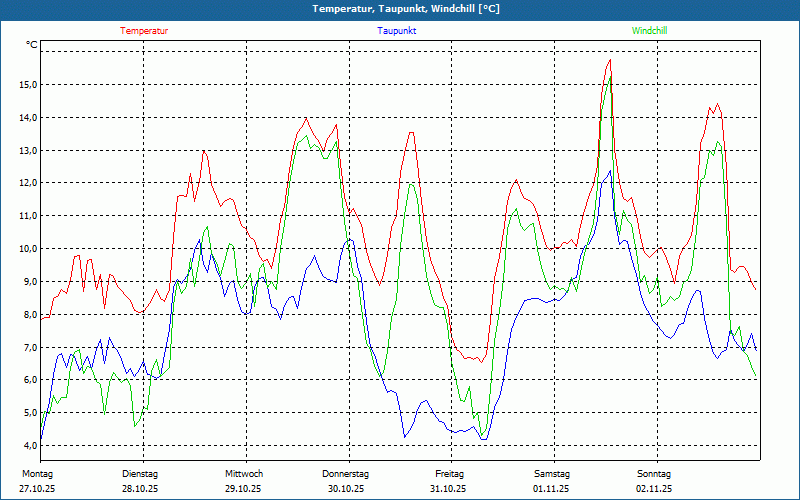Click the highest red temperature peak above 15,0

click(x=609, y=60)
